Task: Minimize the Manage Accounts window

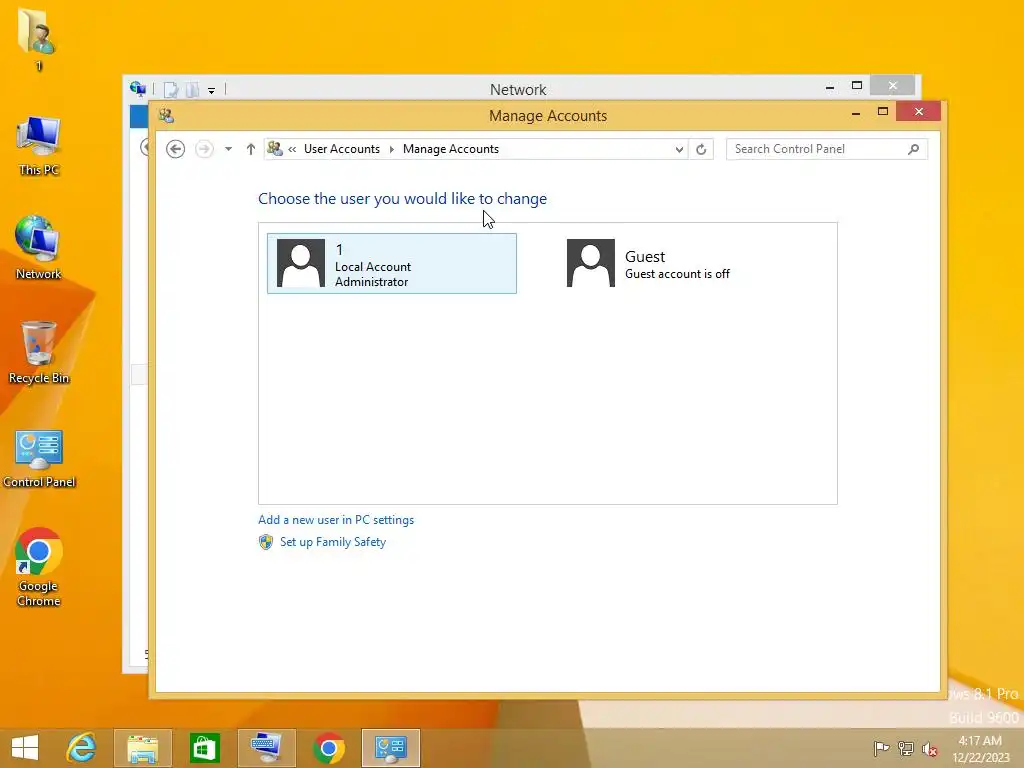Action: tap(856, 112)
